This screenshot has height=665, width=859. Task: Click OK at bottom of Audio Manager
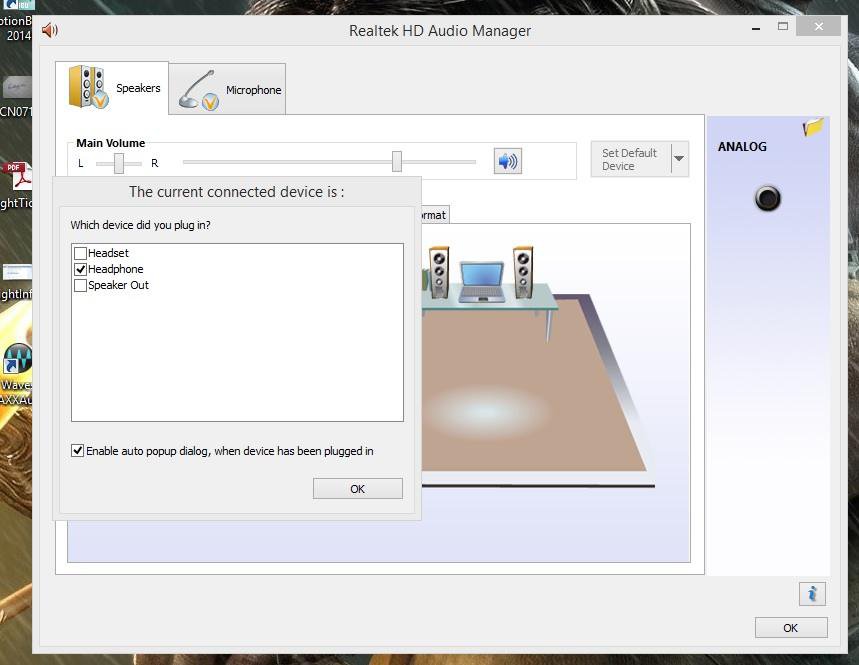791,628
